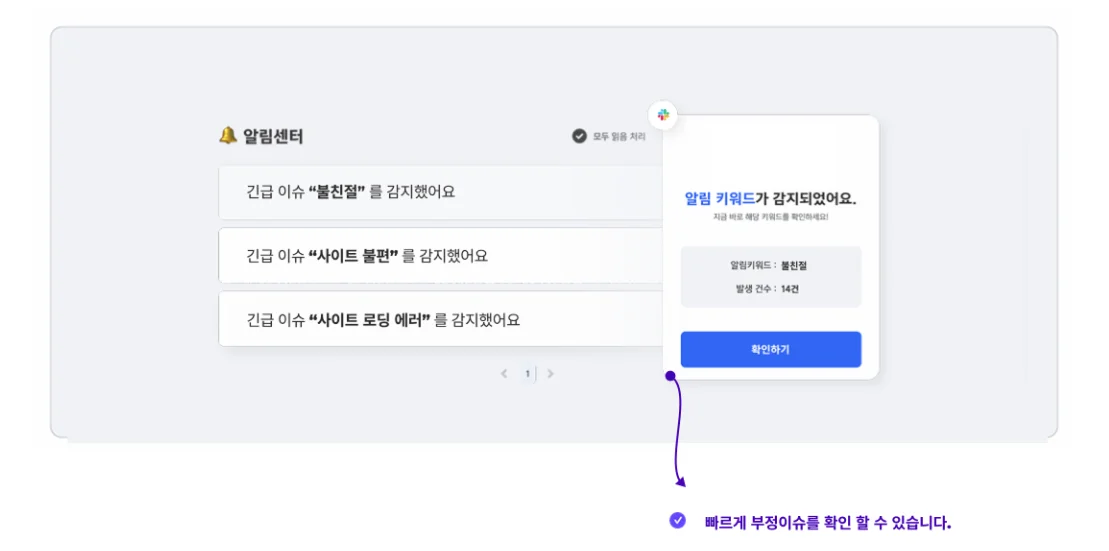Image resolution: width=1109 pixels, height=551 pixels.
Task: Open the "사이트 불편" issue notification
Action: coord(440,256)
